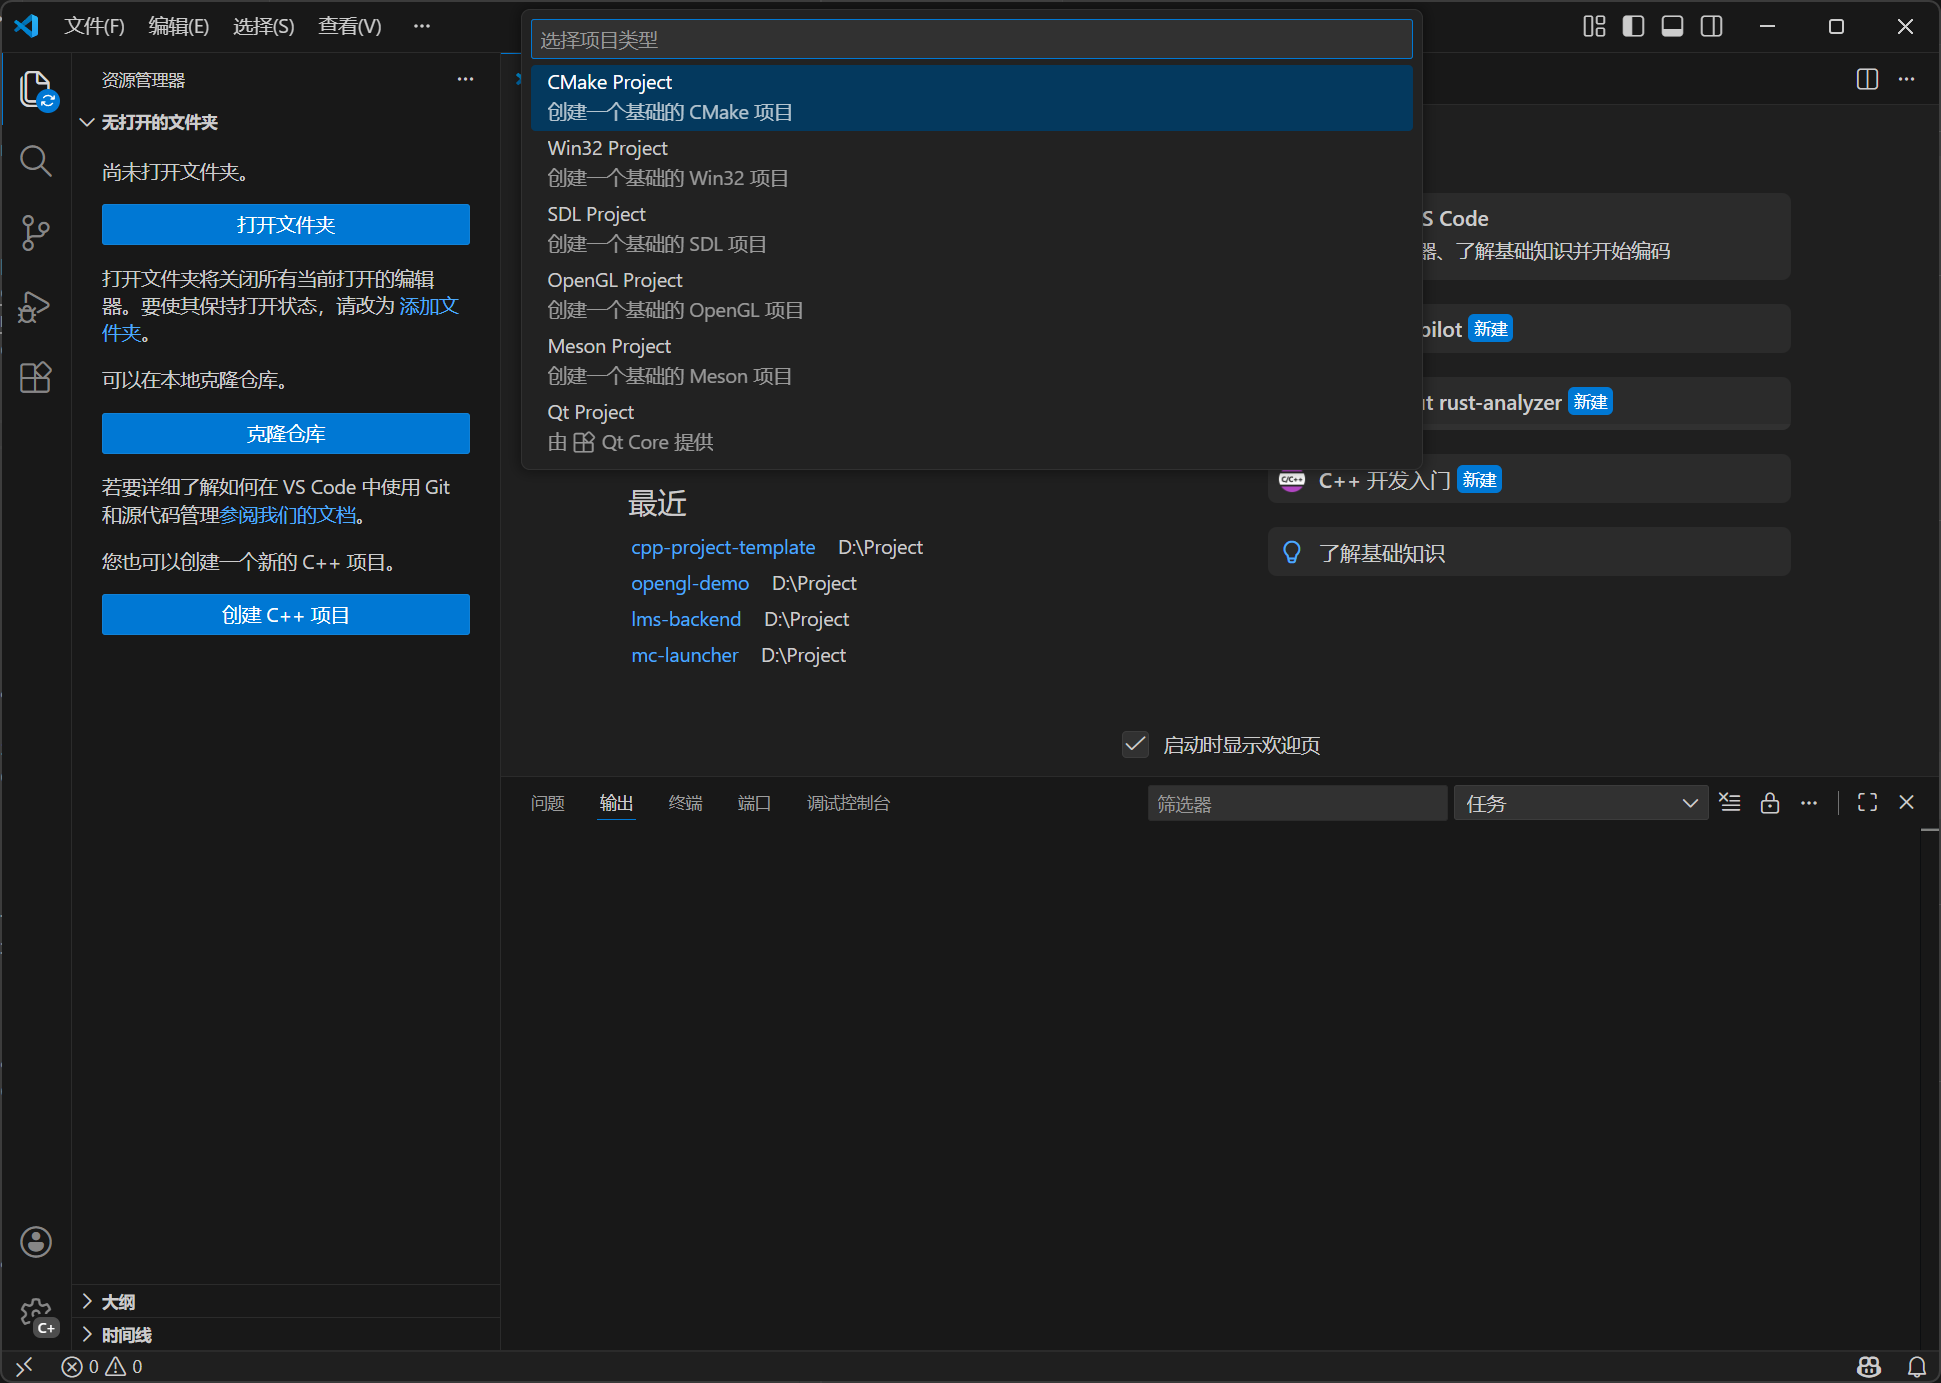Toggle the primary sidebar visibility
Image resolution: width=1941 pixels, height=1383 pixels.
point(1633,26)
